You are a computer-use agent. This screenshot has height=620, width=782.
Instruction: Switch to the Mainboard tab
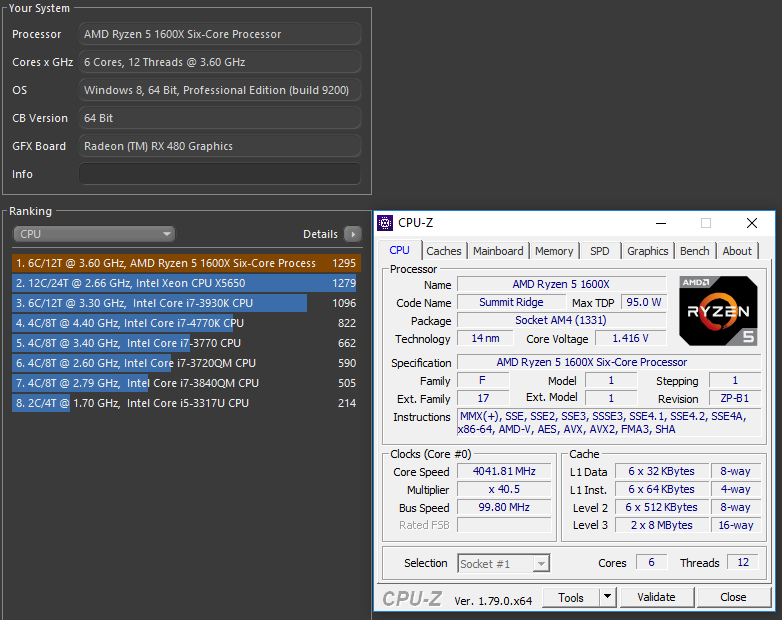[498, 251]
